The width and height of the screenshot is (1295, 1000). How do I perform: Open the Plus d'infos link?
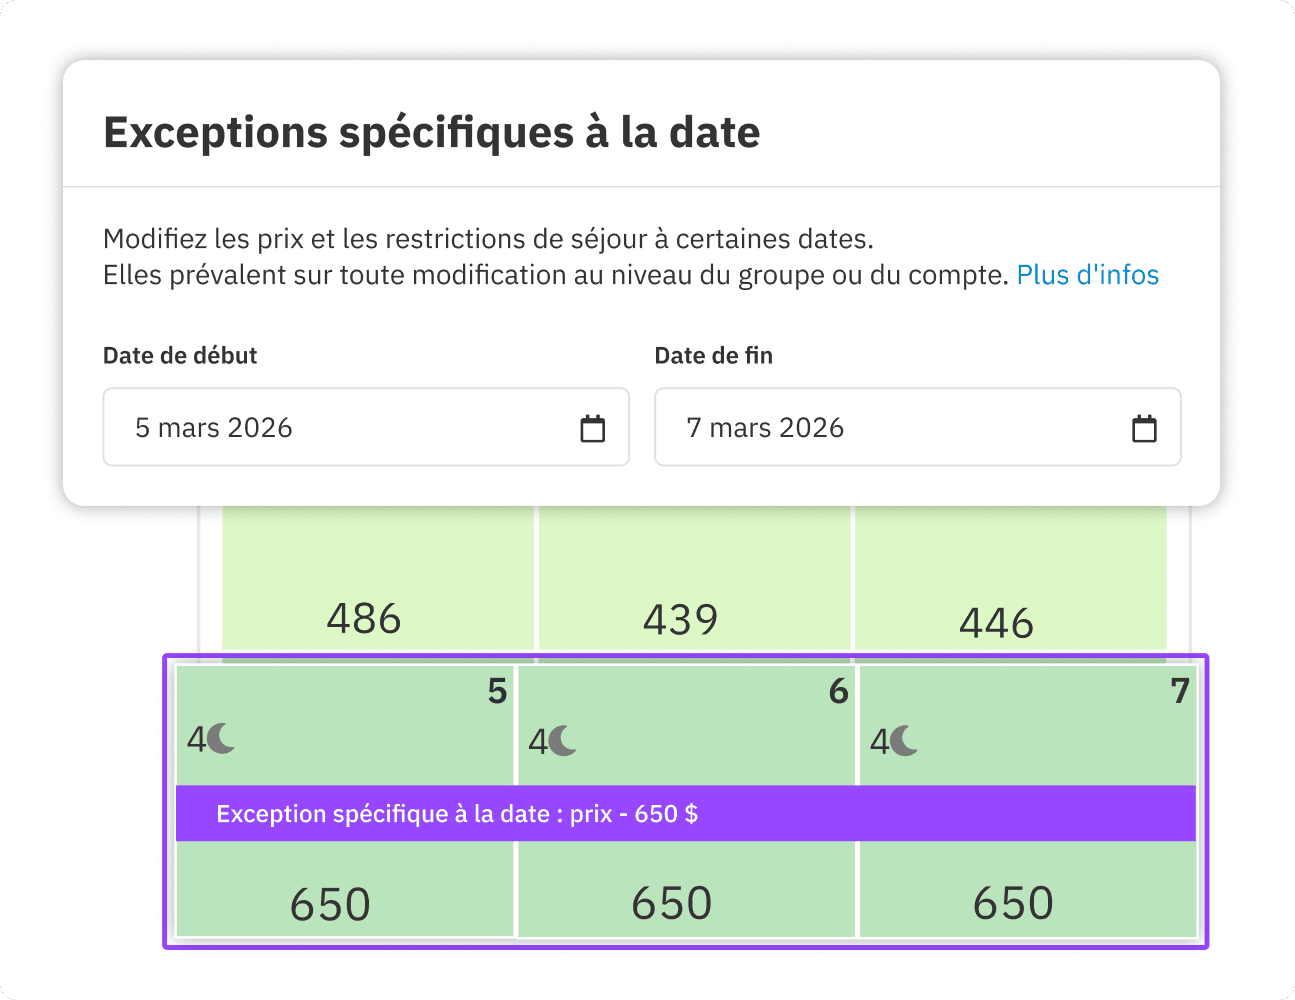(x=1088, y=274)
